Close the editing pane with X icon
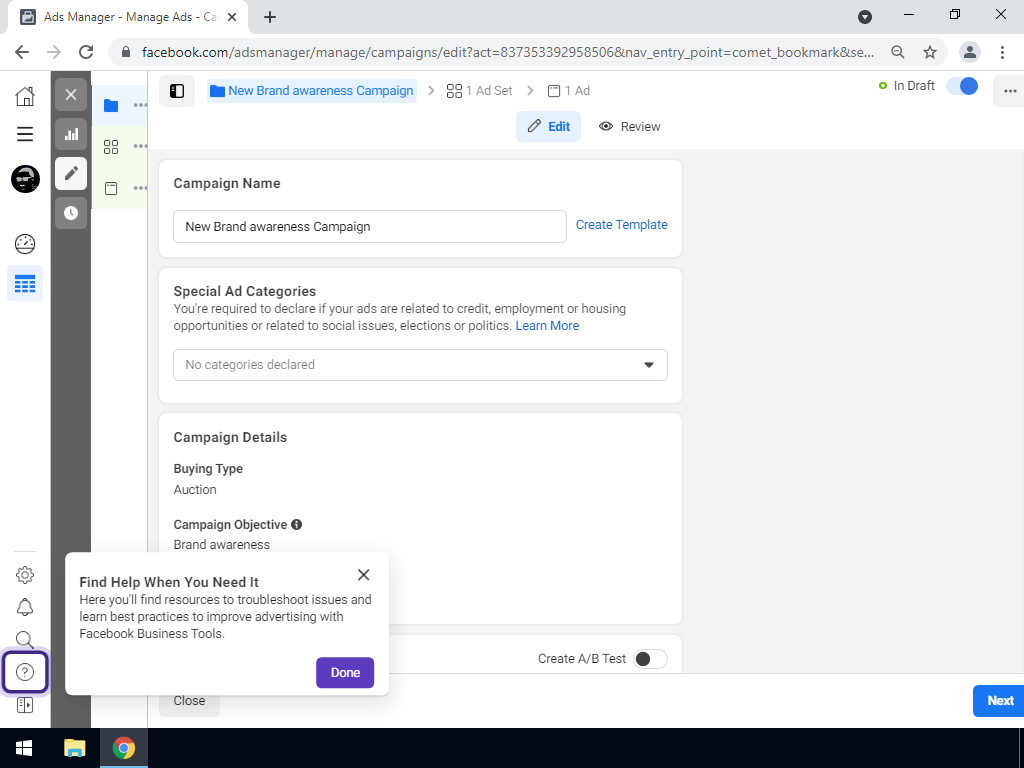 tap(71, 95)
